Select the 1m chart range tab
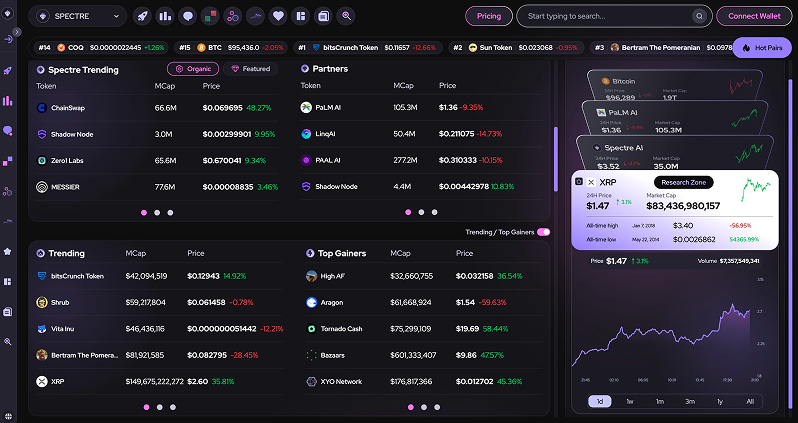The image size is (798, 423). click(x=660, y=402)
